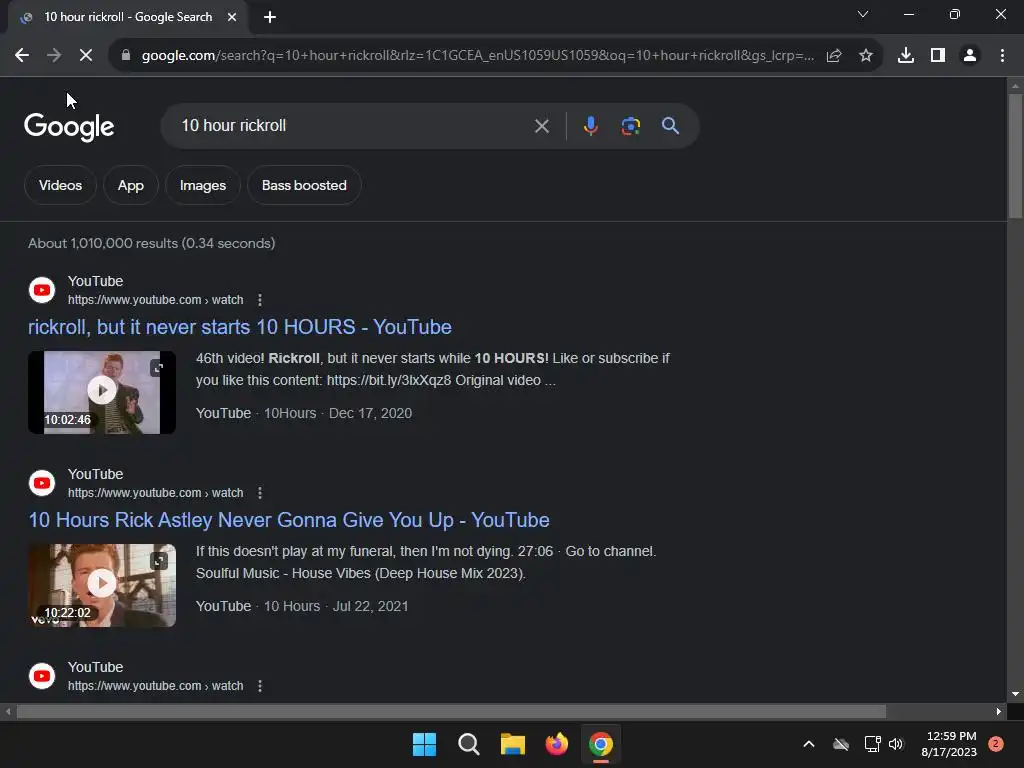Click the vertical scrollbar thumb
This screenshot has height=768, width=1024.
(x=1015, y=155)
